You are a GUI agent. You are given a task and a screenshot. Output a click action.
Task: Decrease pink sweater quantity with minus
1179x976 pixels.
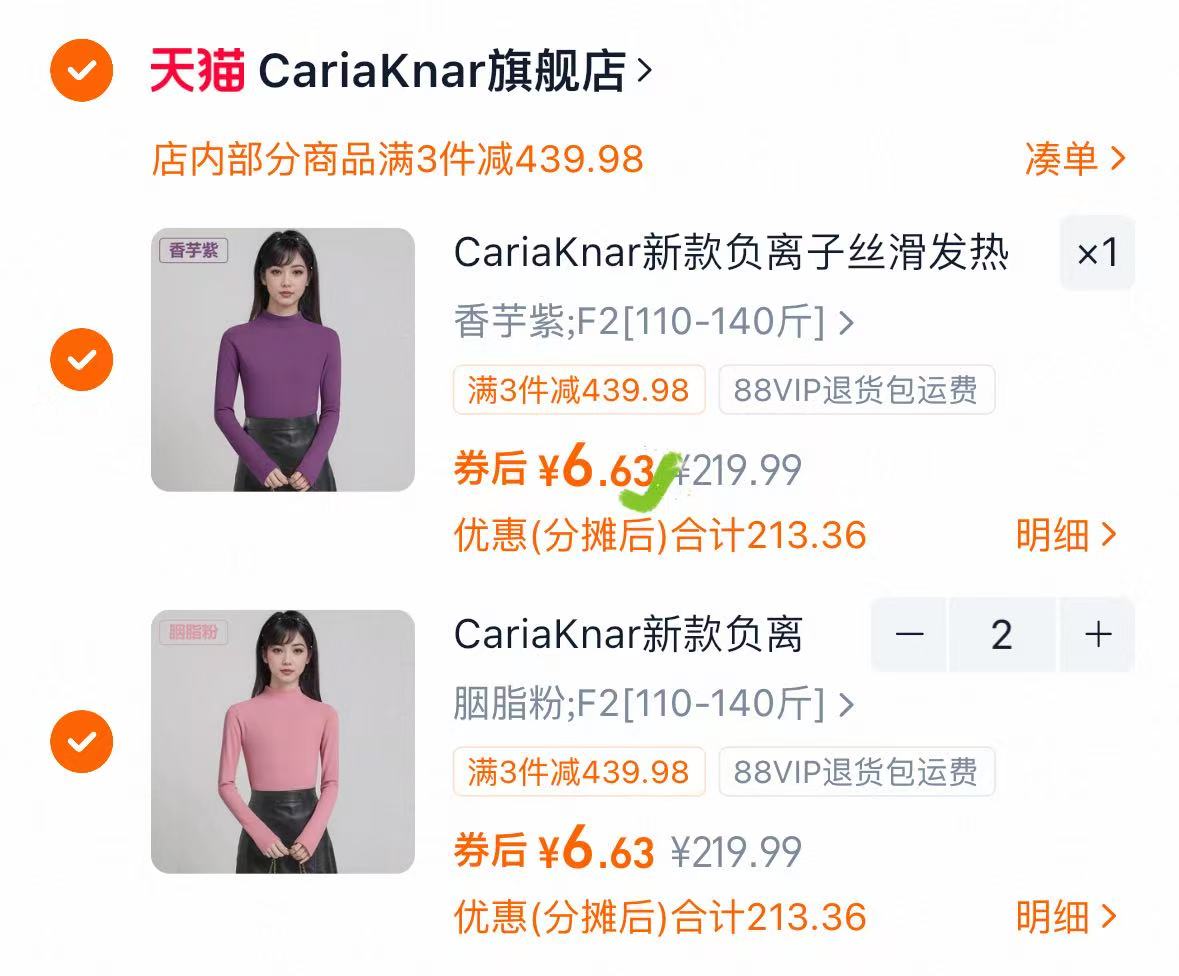tap(909, 635)
